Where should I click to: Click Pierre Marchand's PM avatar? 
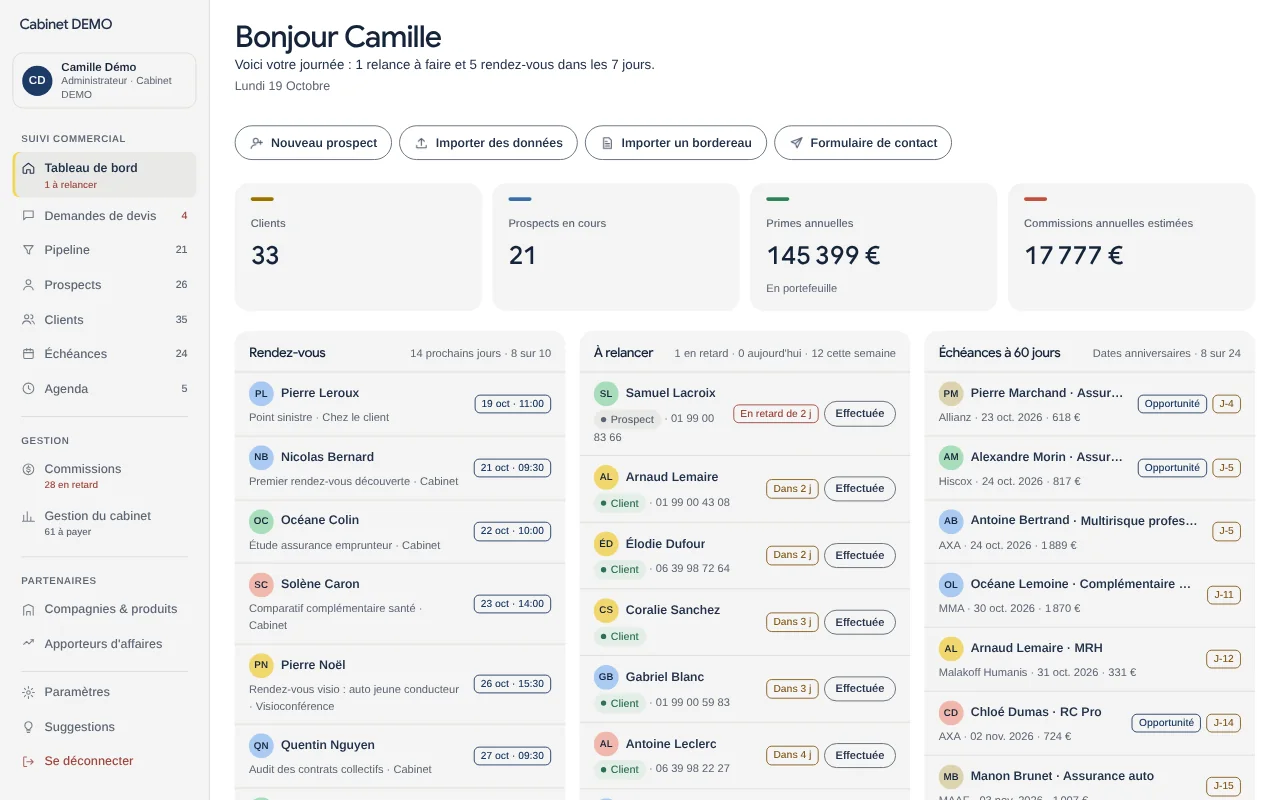[951, 393]
